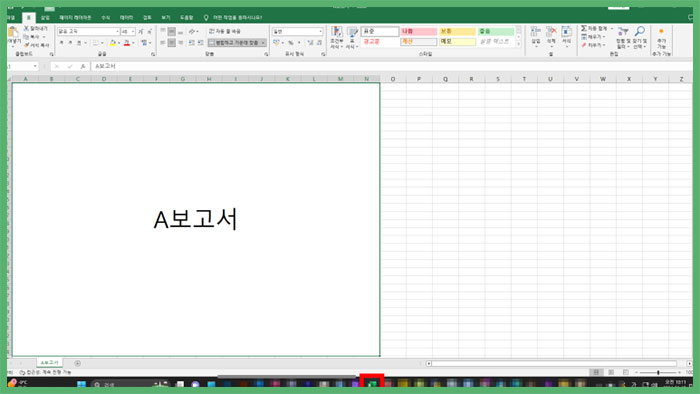Click Sort and Filter icon
This screenshot has height=394, width=700.
coord(622,31)
